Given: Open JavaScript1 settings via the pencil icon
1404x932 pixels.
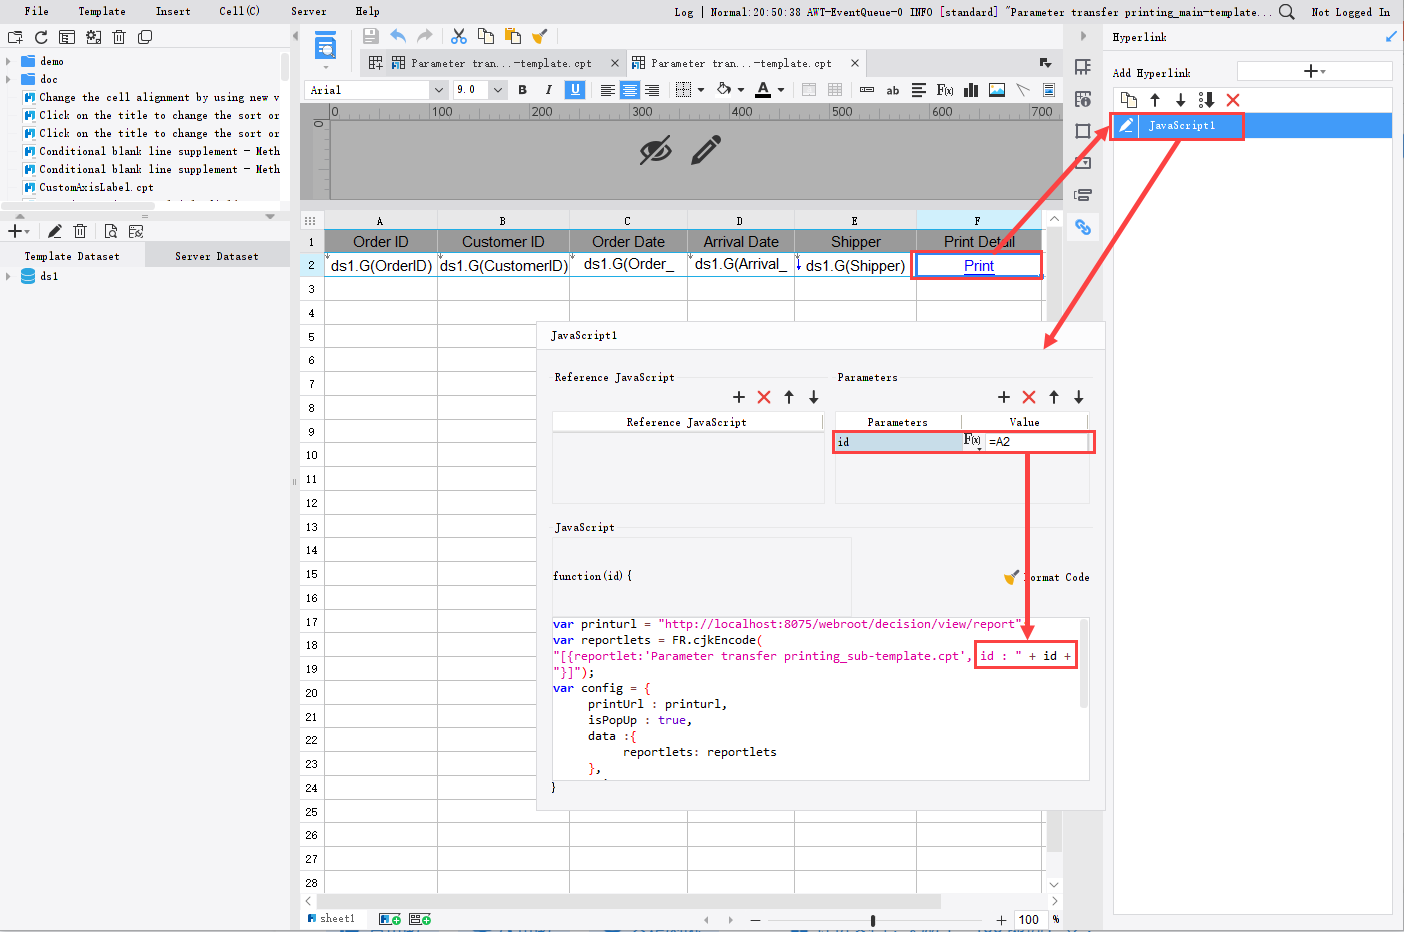Looking at the screenshot, I should [1125, 126].
